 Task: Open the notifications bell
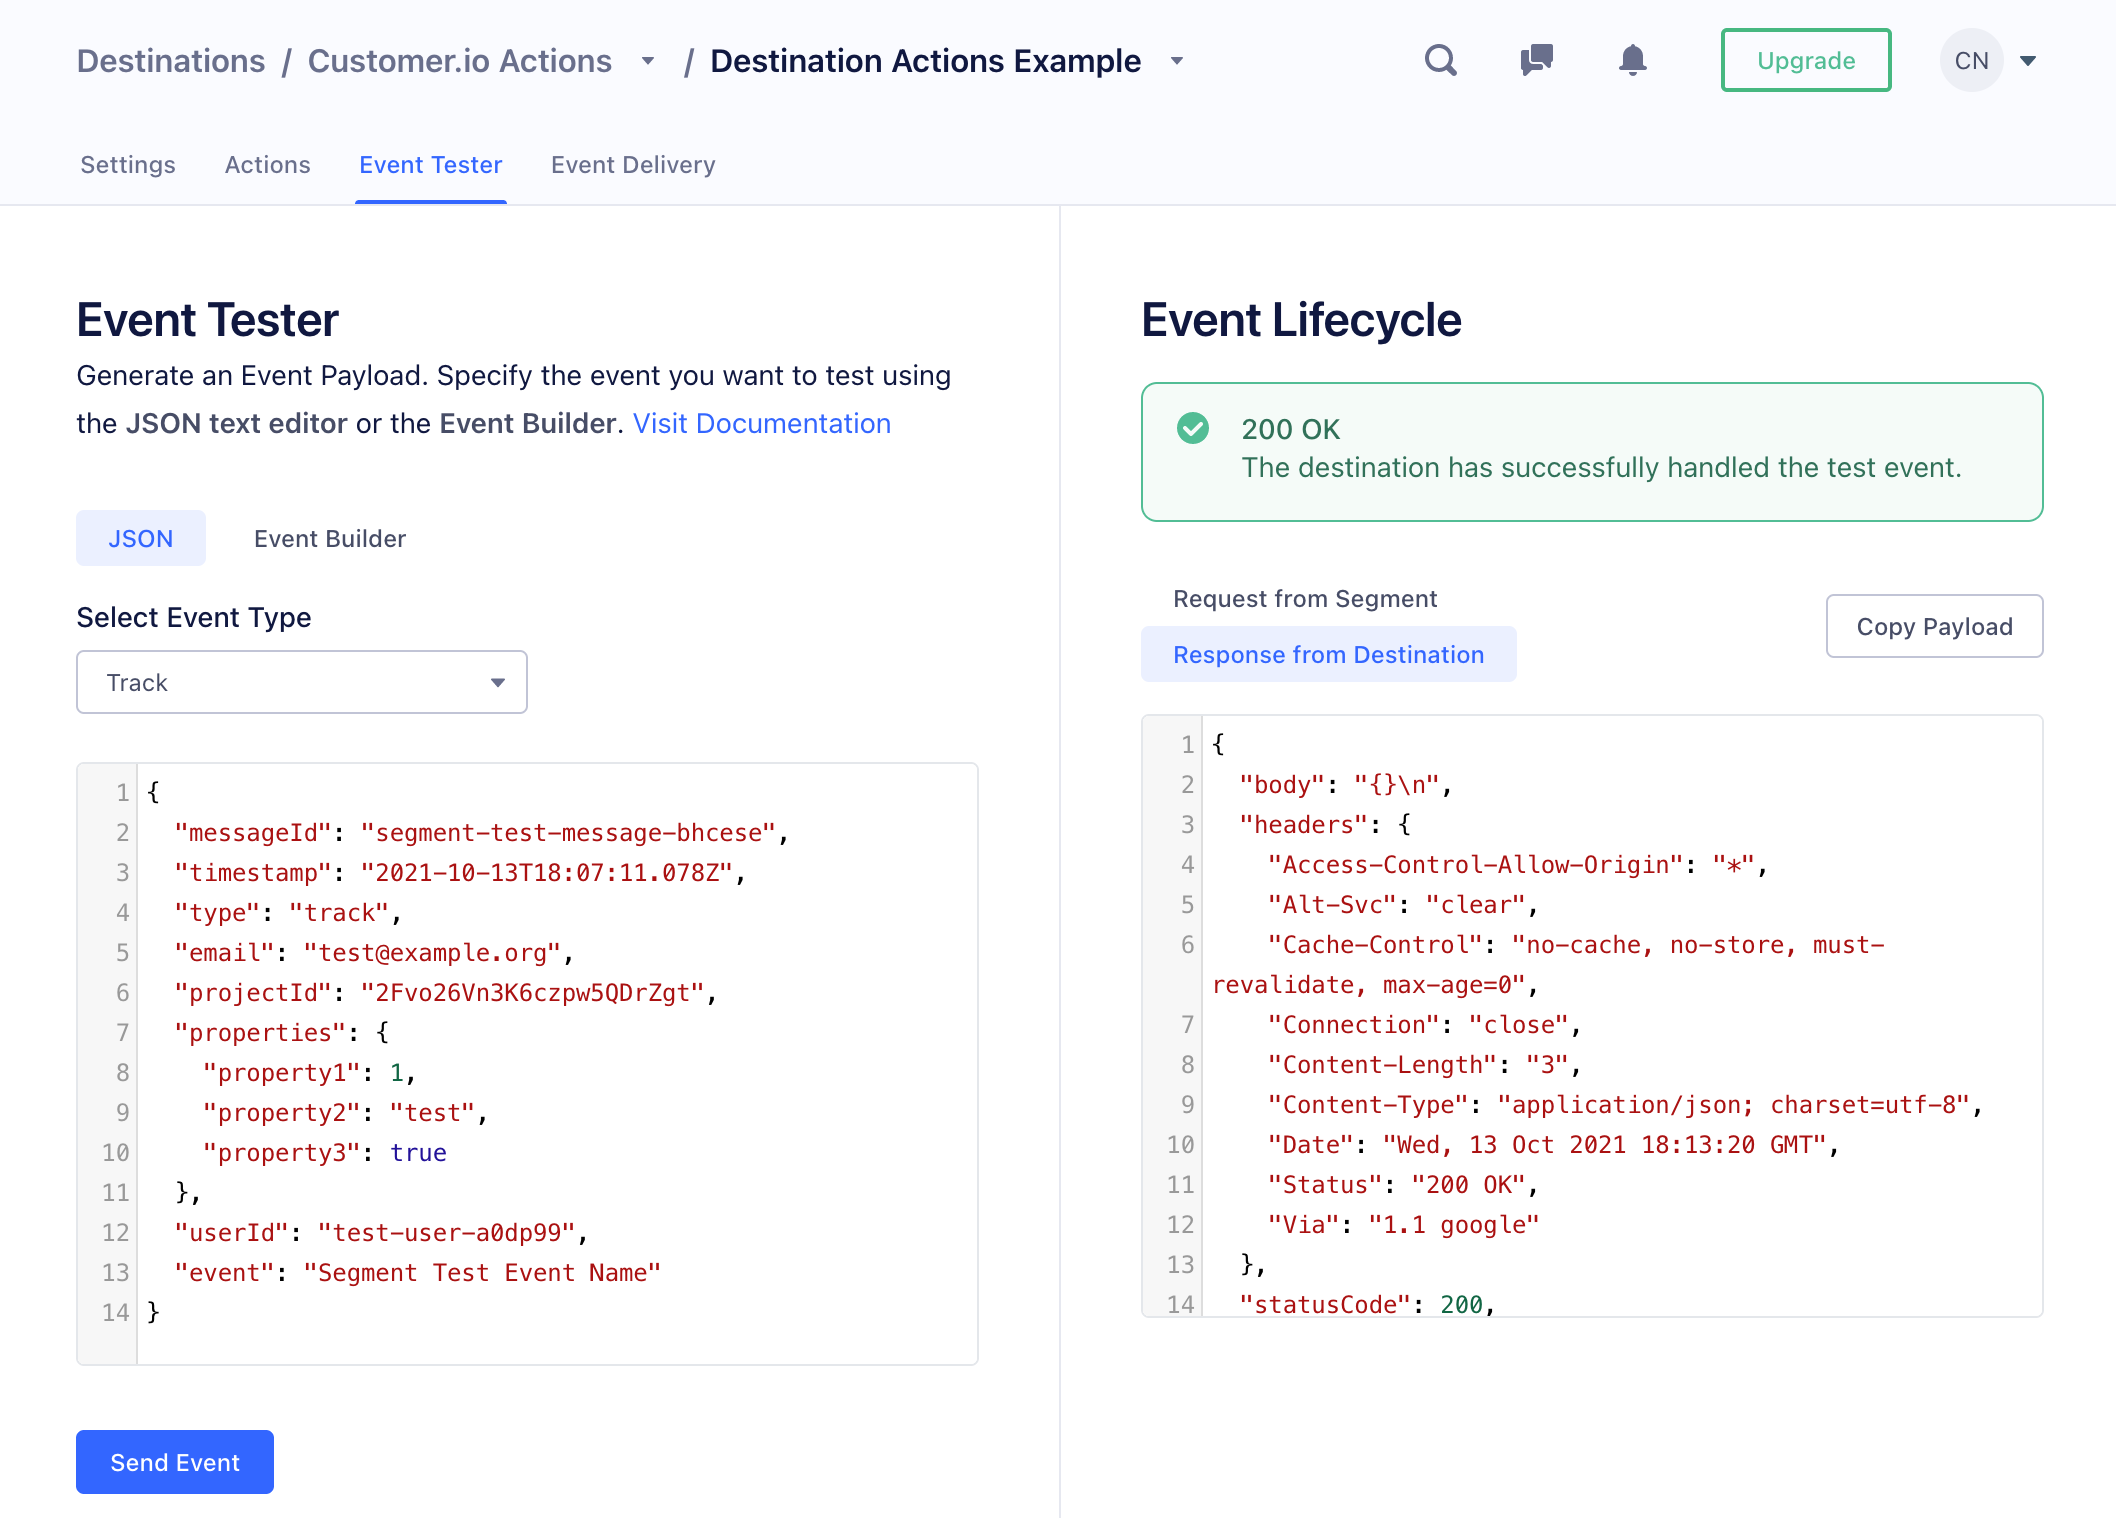tap(1632, 60)
